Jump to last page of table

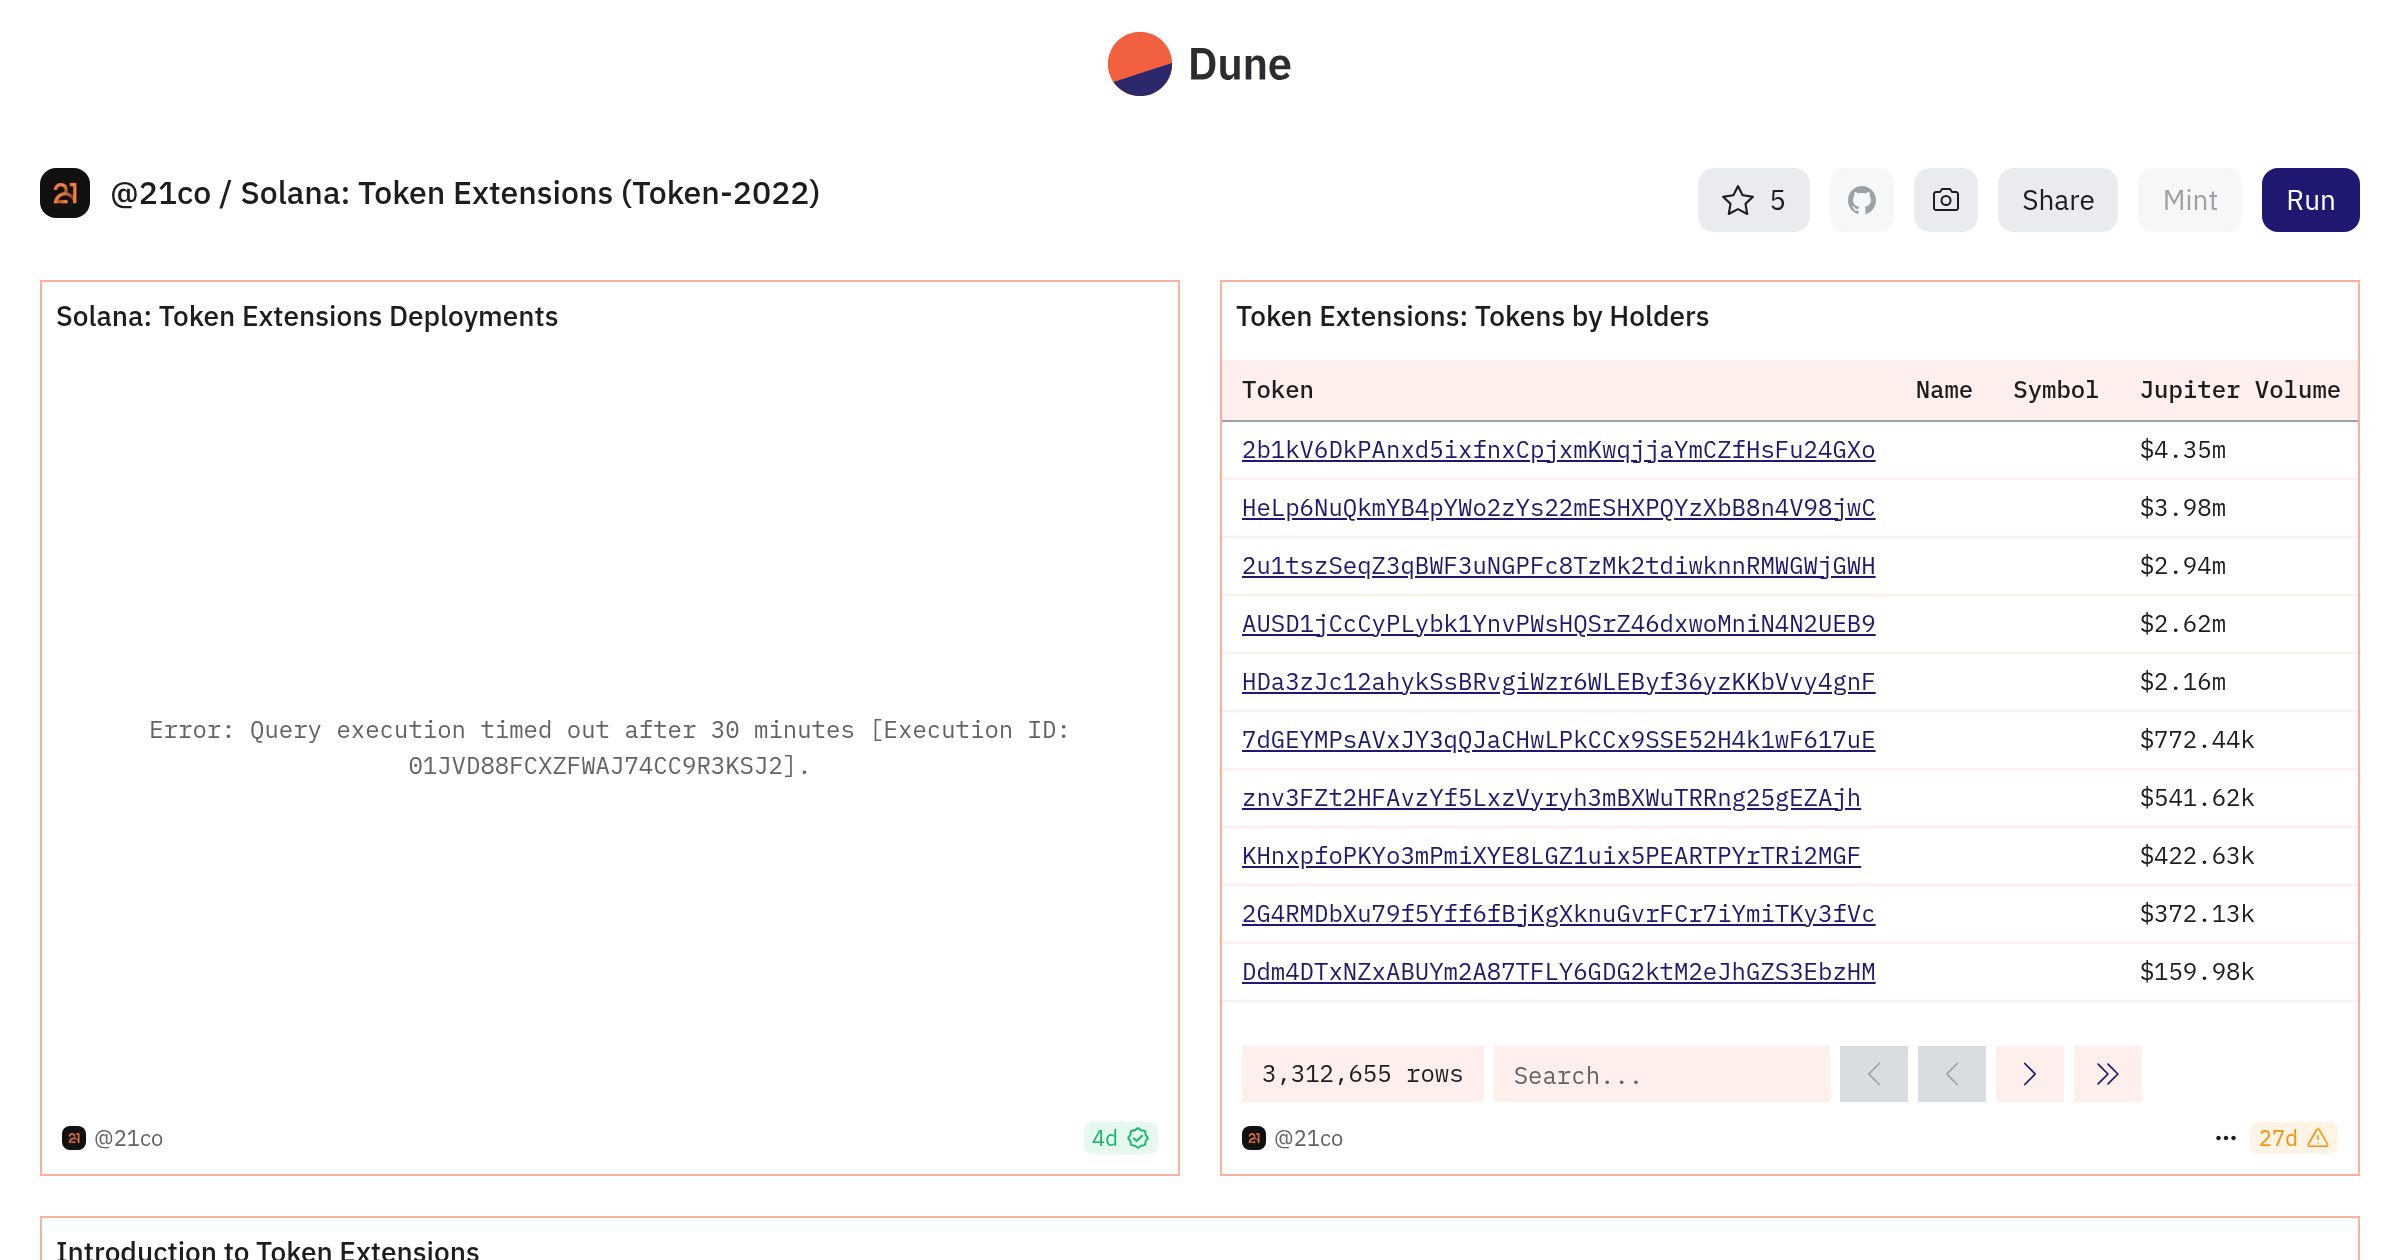tap(2107, 1074)
